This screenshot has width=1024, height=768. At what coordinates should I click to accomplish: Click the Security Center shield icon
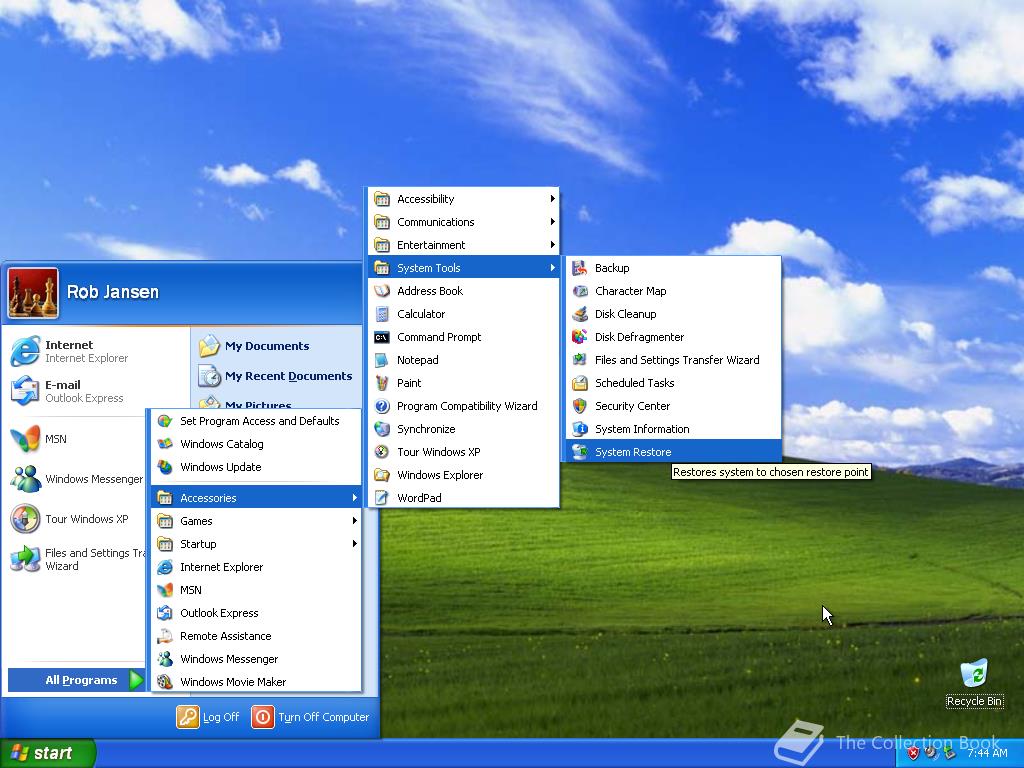coord(579,406)
